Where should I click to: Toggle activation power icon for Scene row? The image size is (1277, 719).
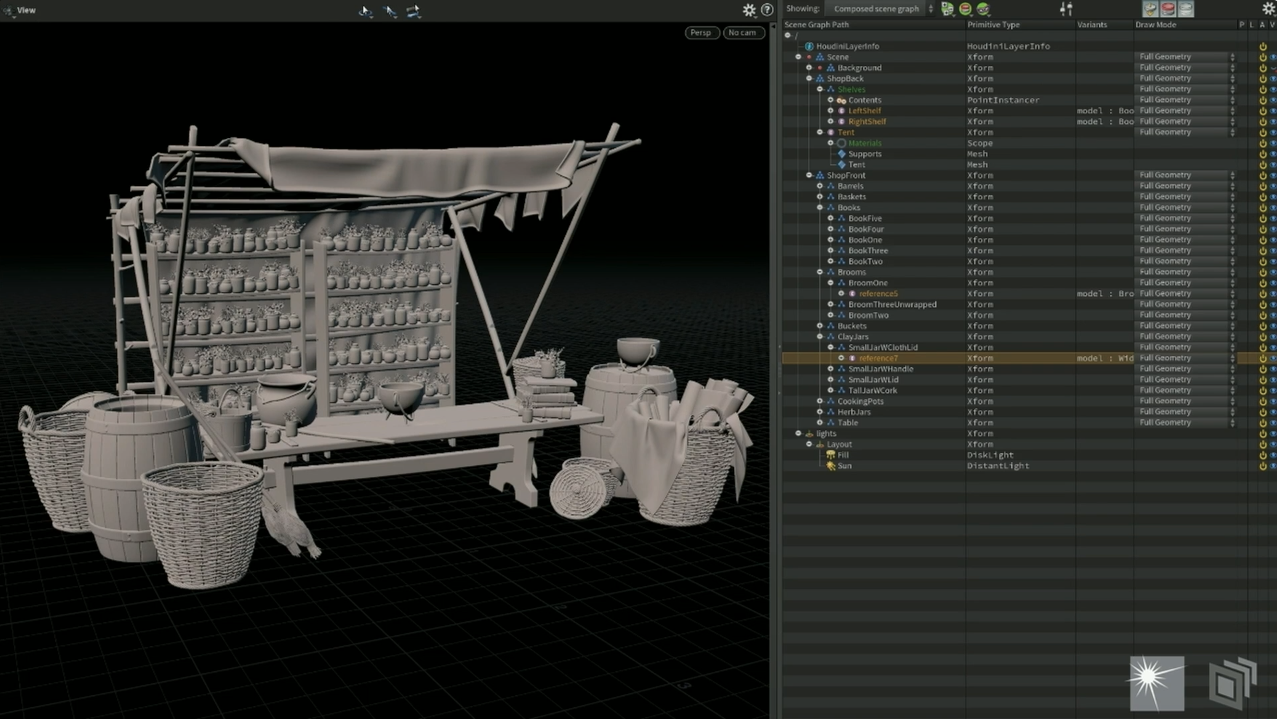1263,57
